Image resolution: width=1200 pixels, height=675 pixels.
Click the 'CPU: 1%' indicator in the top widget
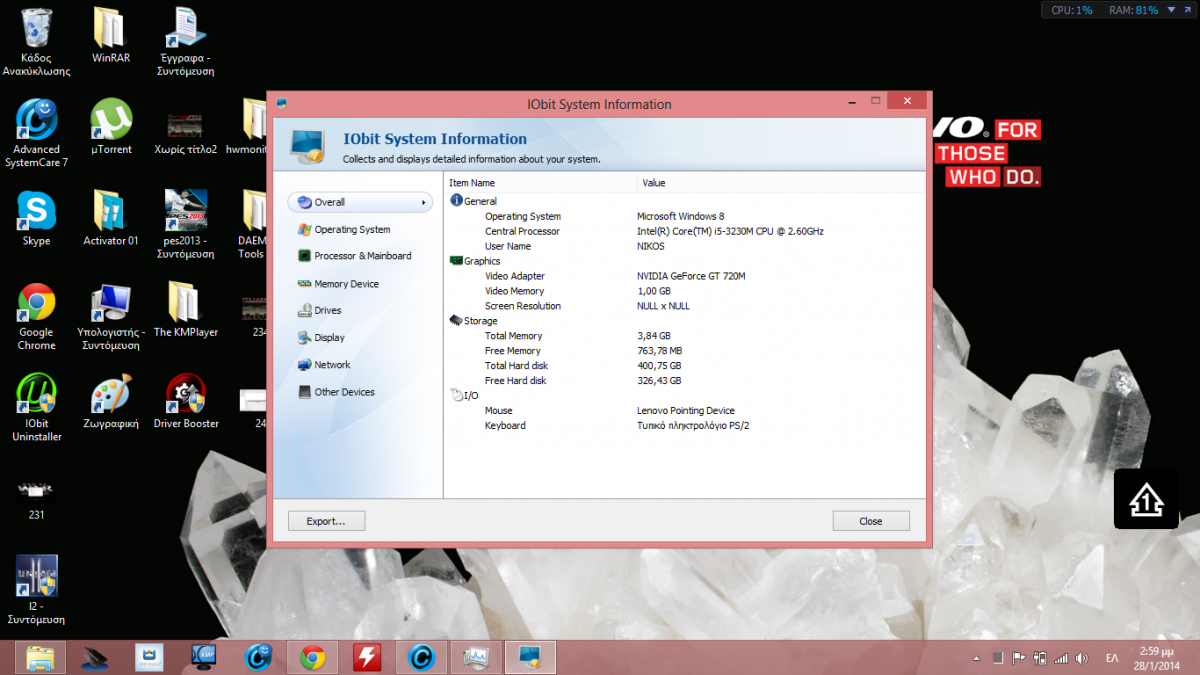(x=1071, y=10)
